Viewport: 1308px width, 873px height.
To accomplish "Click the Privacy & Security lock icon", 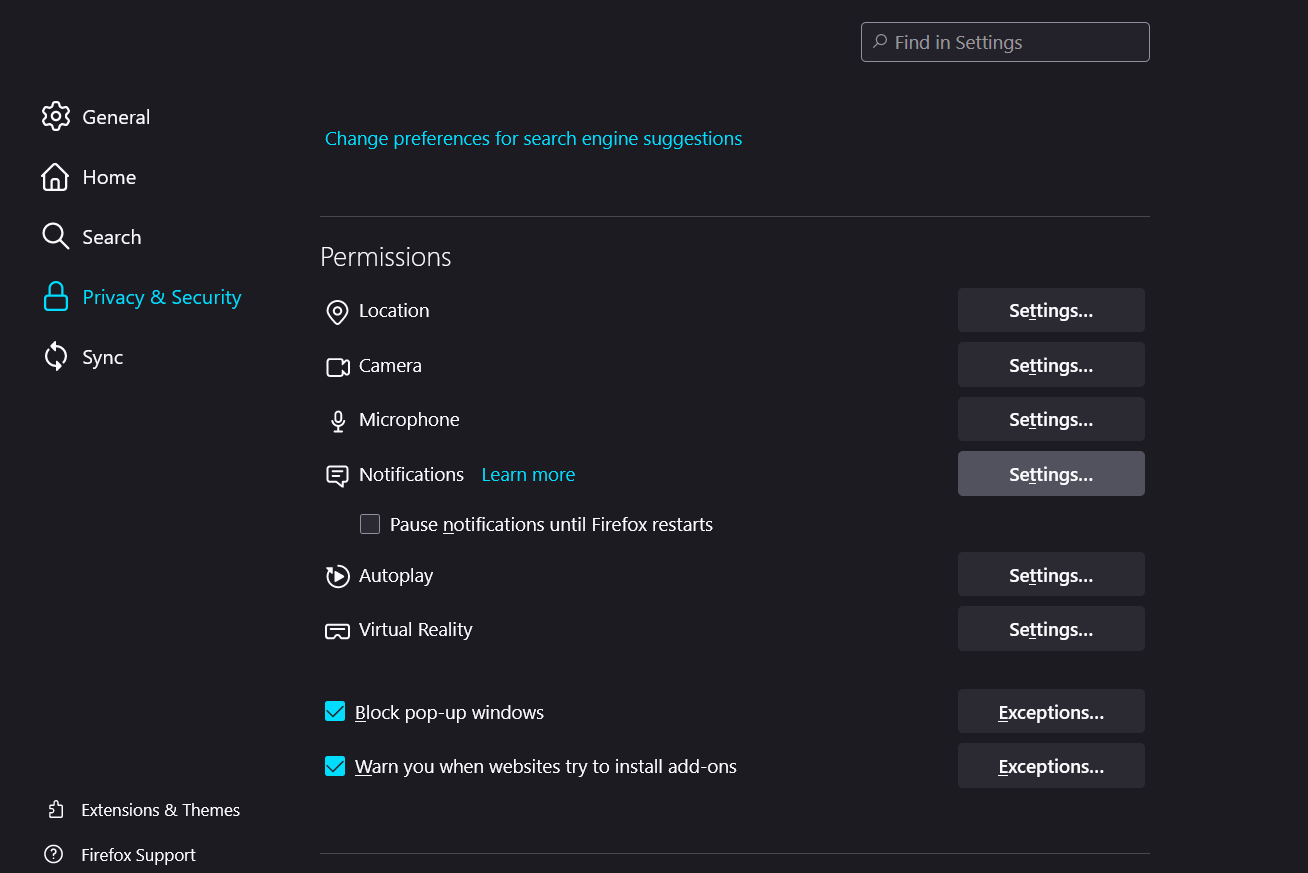I will tap(56, 297).
